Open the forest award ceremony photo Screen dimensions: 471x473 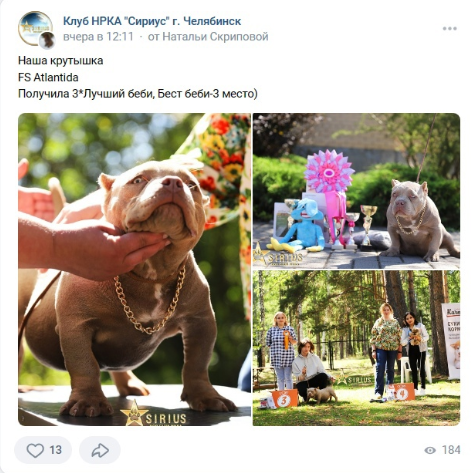(x=356, y=348)
